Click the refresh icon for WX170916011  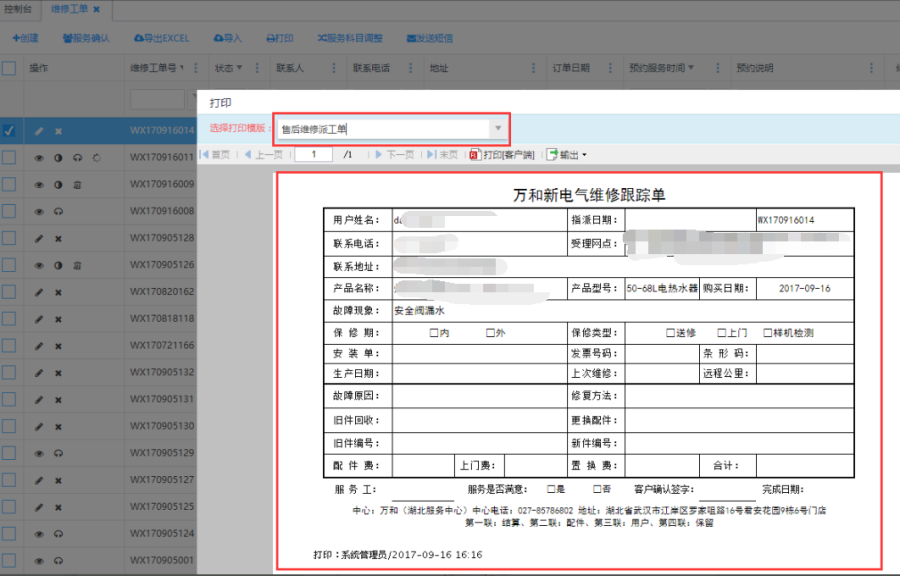96,158
